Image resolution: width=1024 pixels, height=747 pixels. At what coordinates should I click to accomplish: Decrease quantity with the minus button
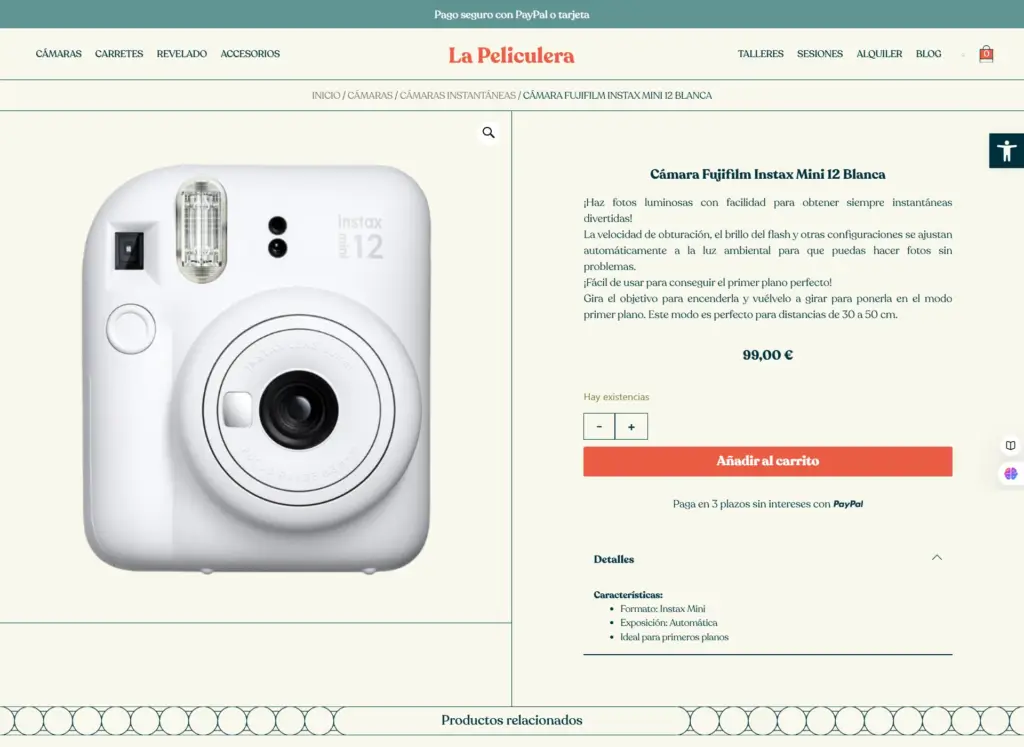coord(599,427)
